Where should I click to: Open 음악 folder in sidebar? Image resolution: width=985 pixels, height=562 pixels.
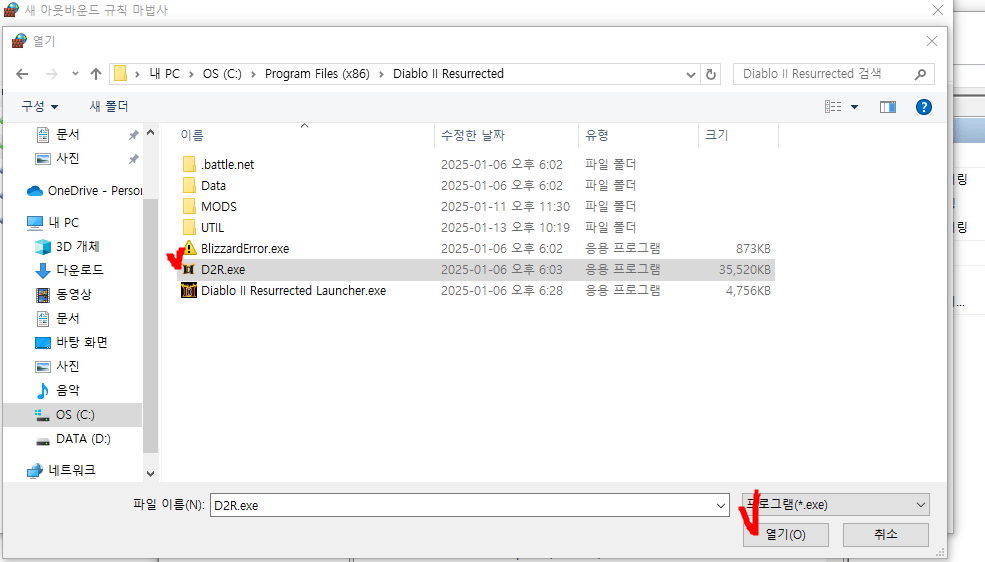point(58,391)
